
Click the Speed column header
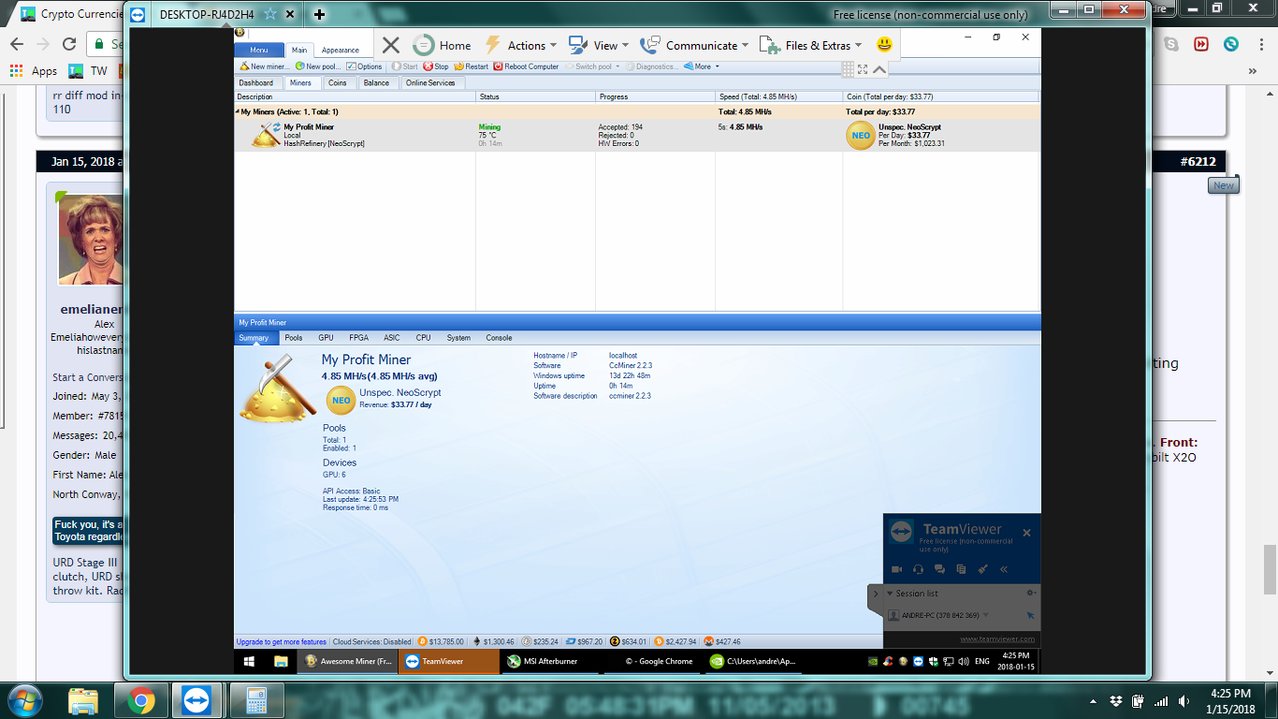(780, 97)
